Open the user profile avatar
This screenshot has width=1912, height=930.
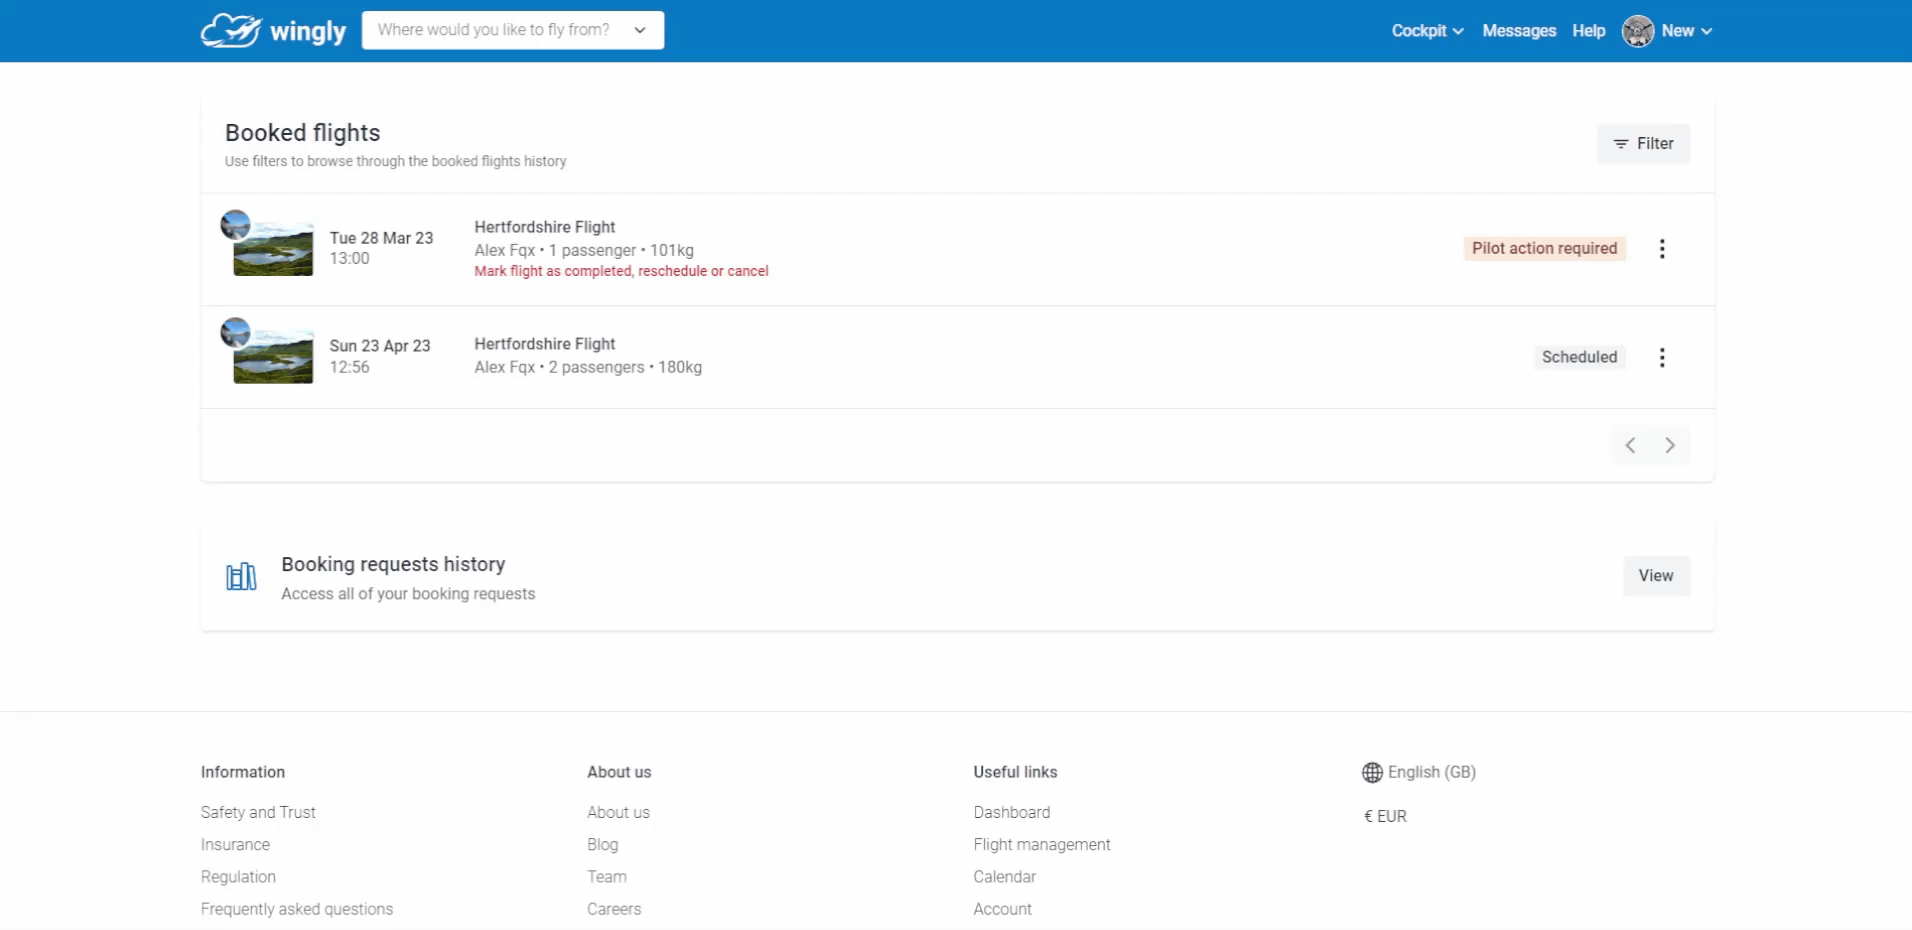point(1638,31)
